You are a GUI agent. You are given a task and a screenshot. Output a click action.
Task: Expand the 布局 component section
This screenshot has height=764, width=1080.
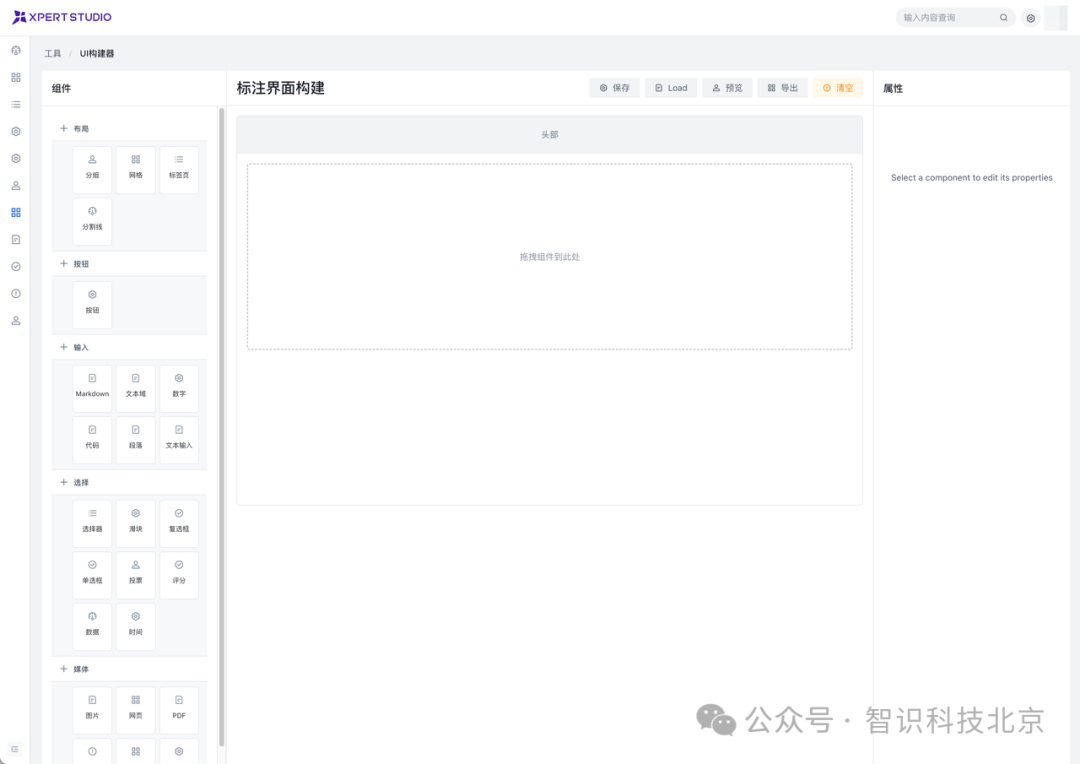coord(129,128)
